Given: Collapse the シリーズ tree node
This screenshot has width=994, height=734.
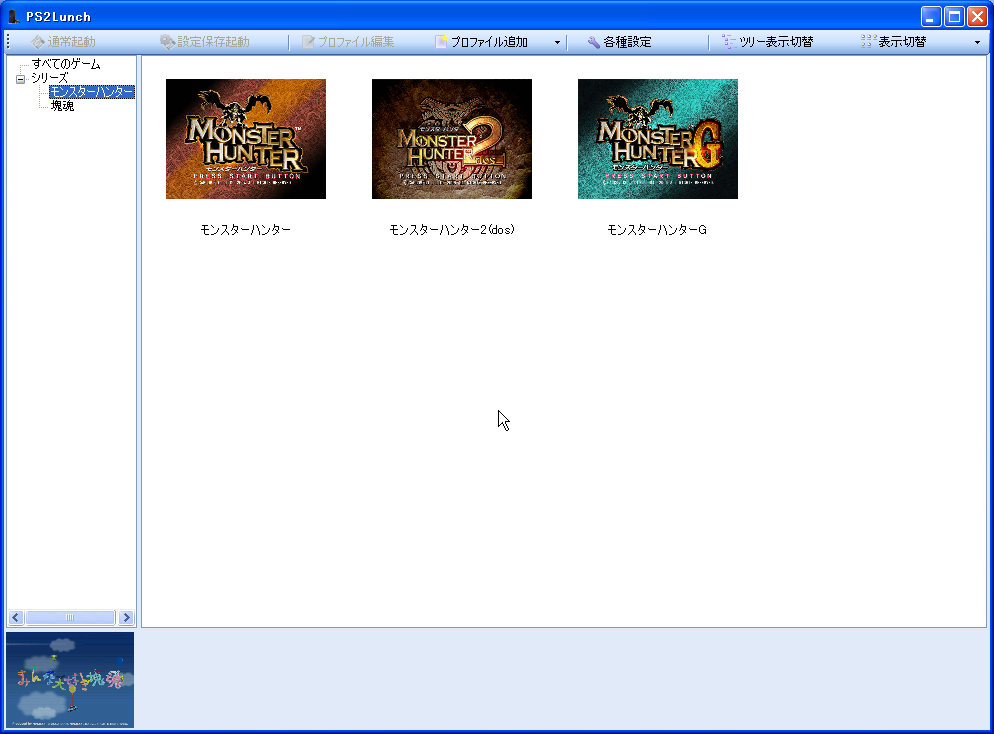Looking at the screenshot, I should [x=20, y=79].
